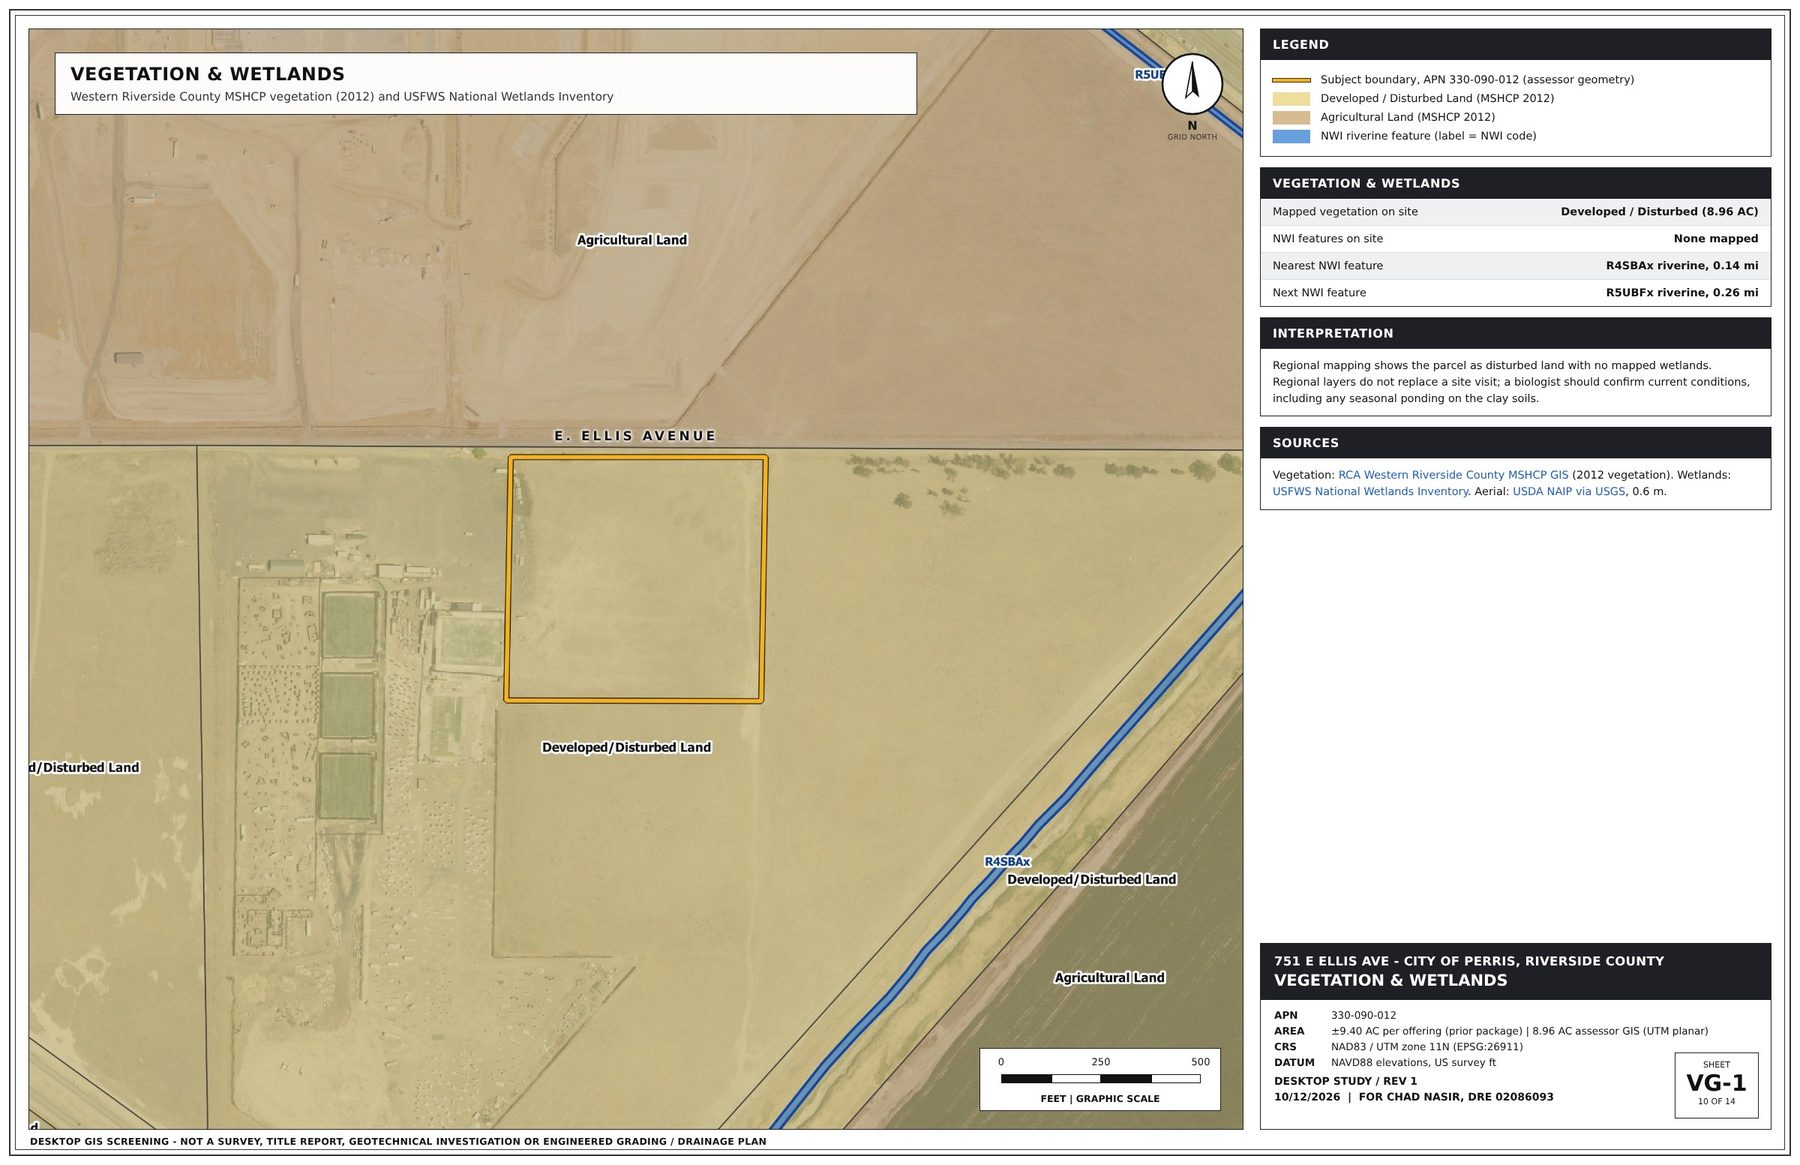Image resolution: width=1800 pixels, height=1165 pixels.
Task: Click the INTERPRETATION panel header
Action: pos(1515,333)
